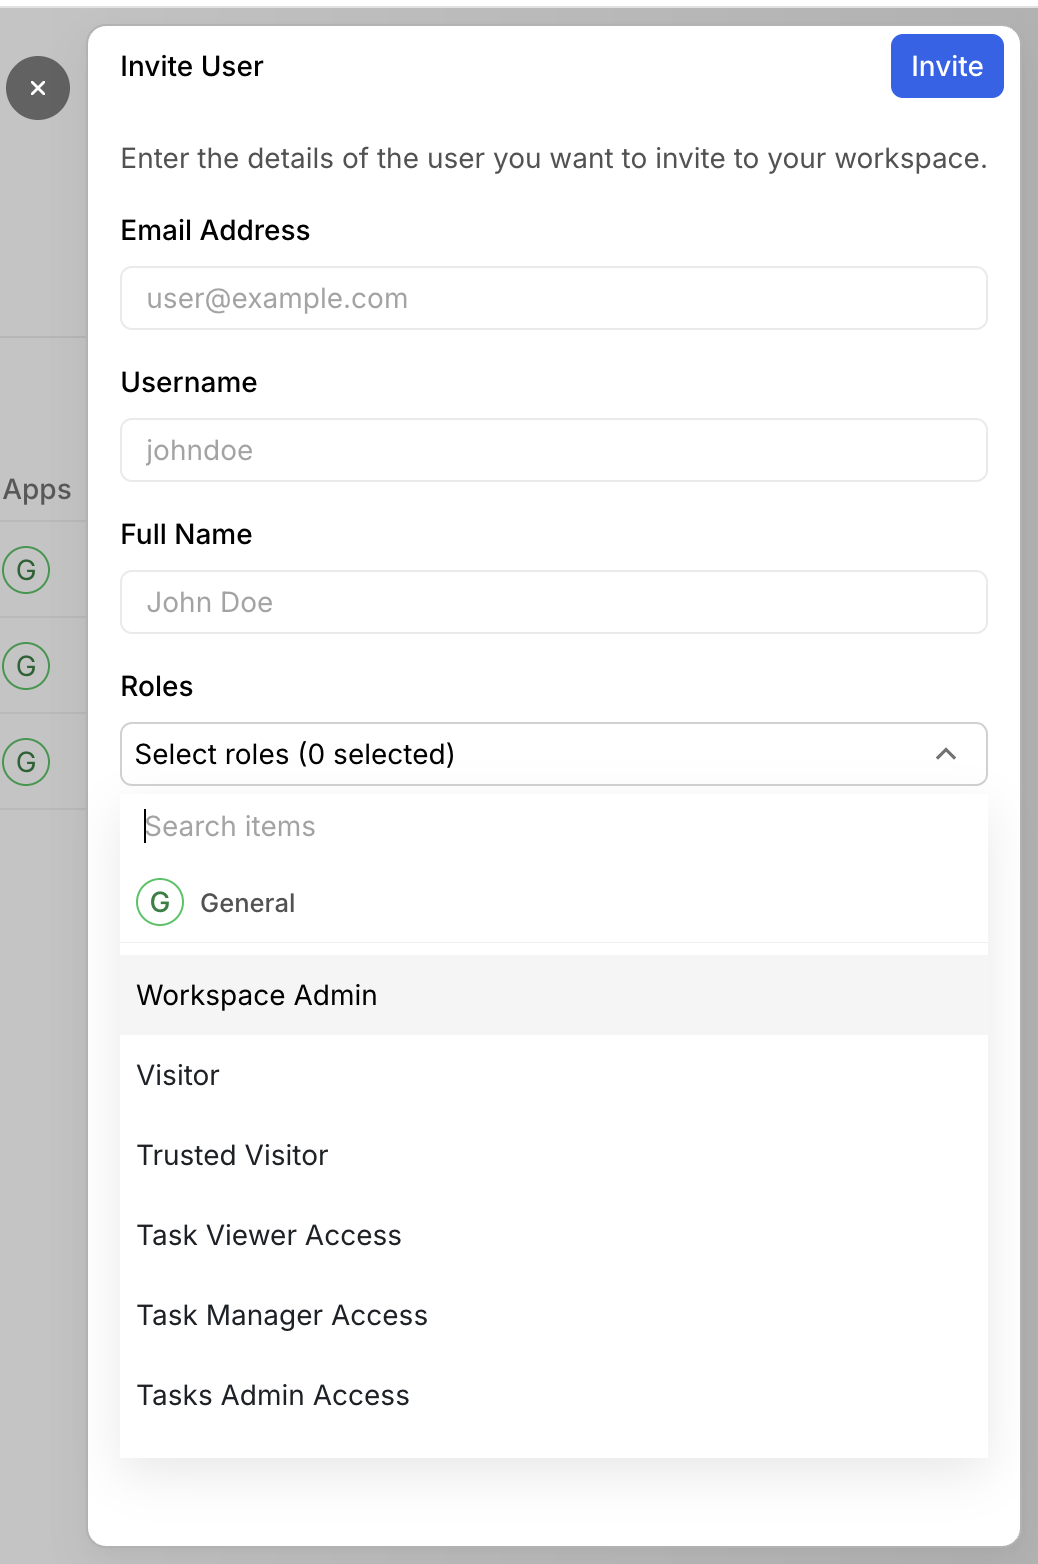Focus the Email Address input field
This screenshot has height=1564, width=1038.
[553, 298]
